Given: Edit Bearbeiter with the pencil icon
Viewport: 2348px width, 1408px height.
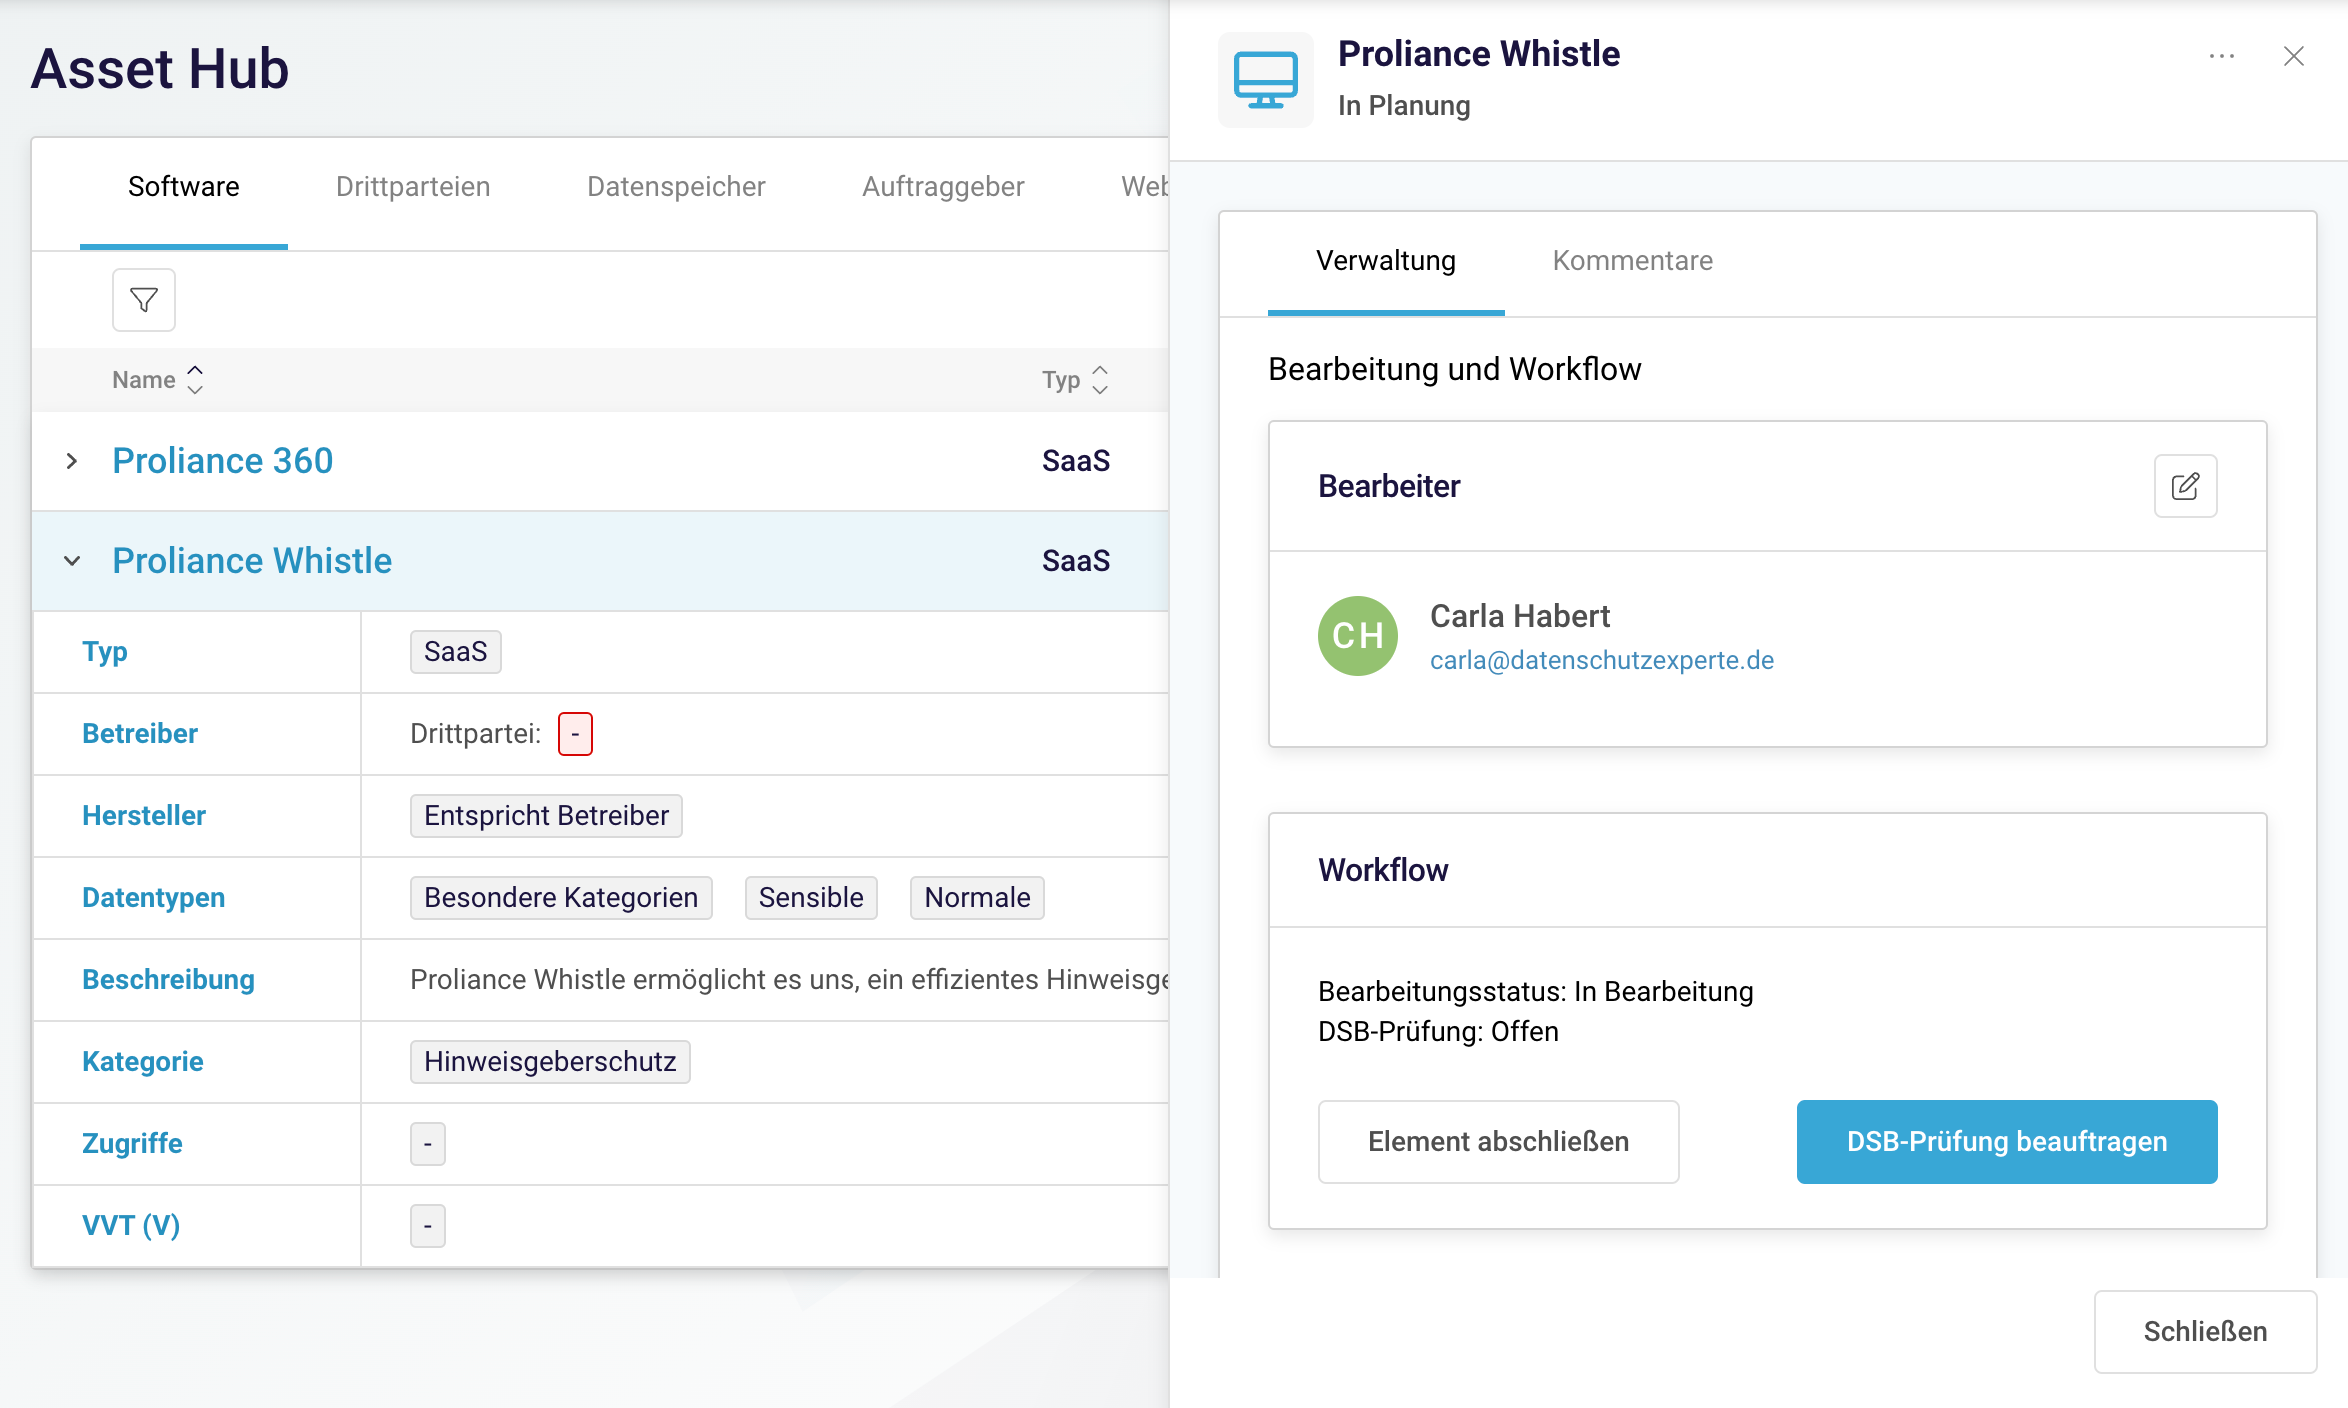Looking at the screenshot, I should [2185, 486].
